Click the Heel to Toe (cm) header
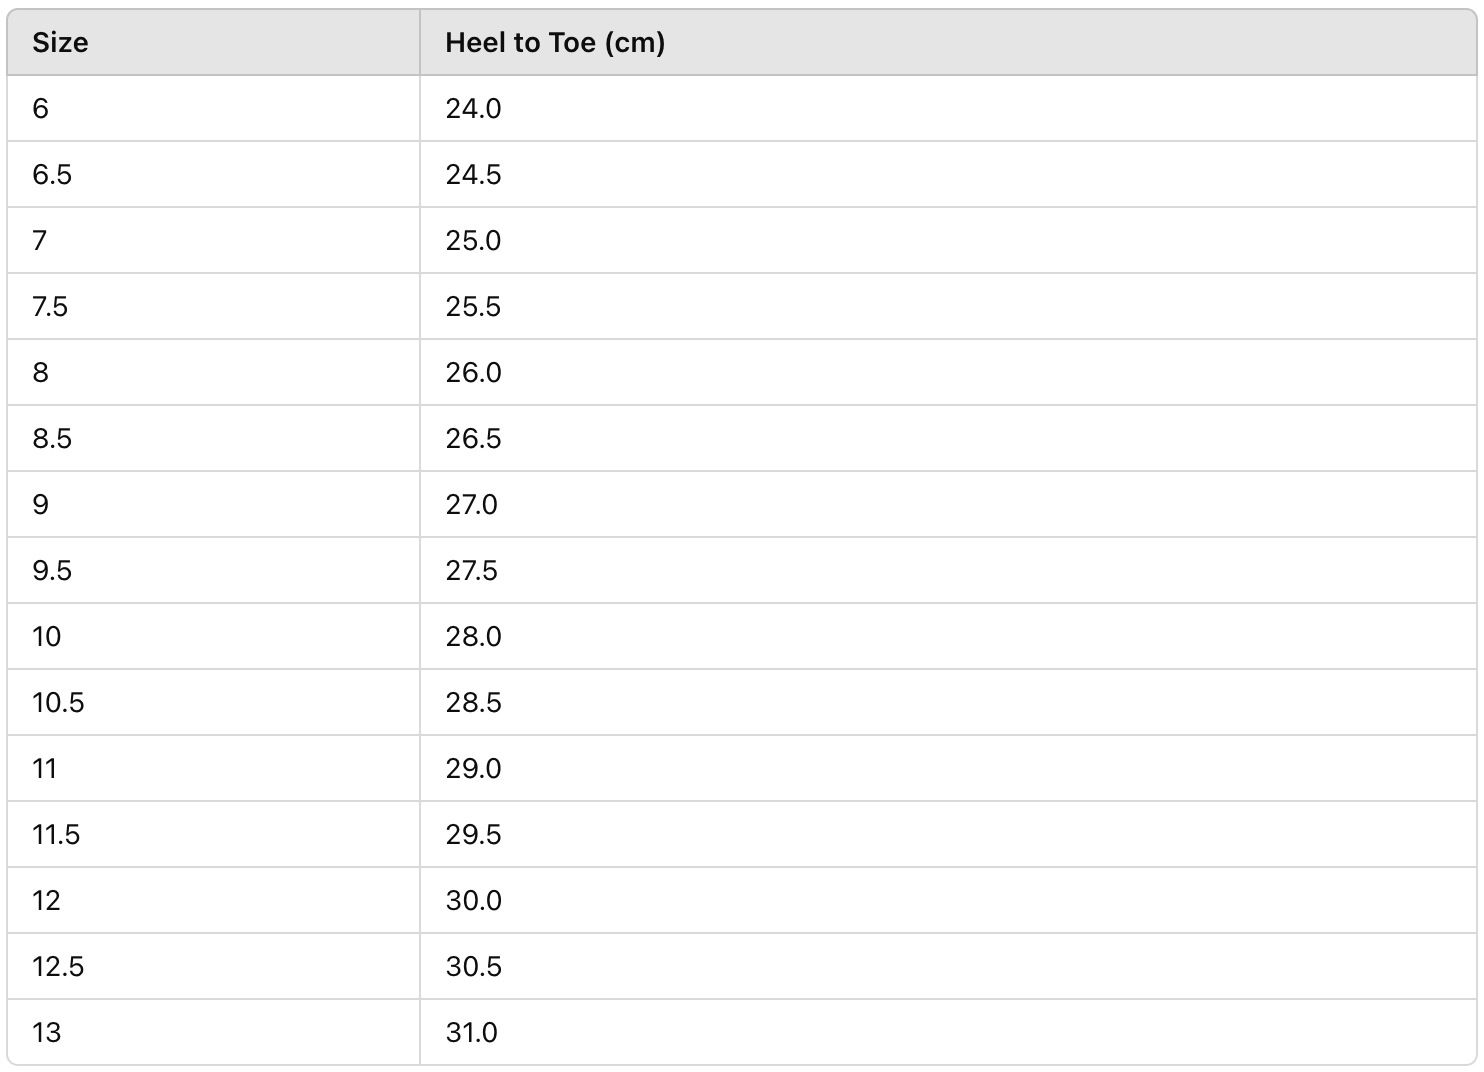This screenshot has height=1072, width=1484. [x=555, y=43]
